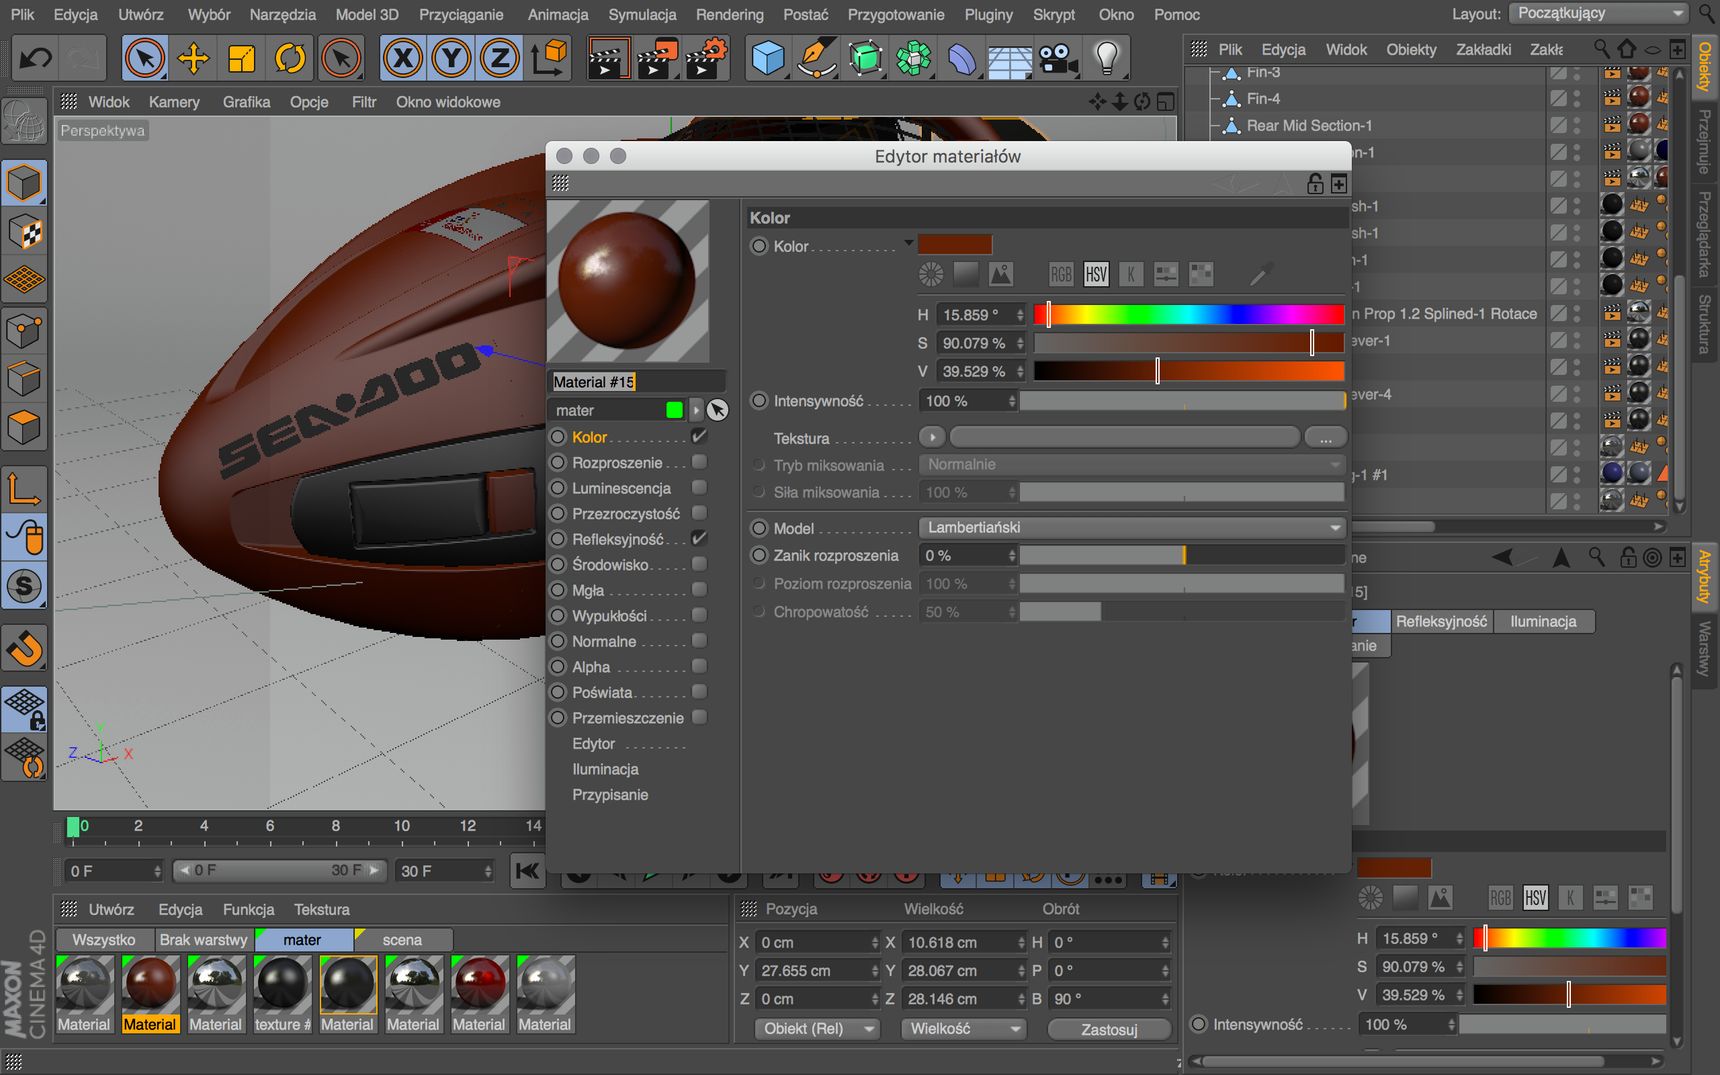Go to start of timeline

[527, 871]
